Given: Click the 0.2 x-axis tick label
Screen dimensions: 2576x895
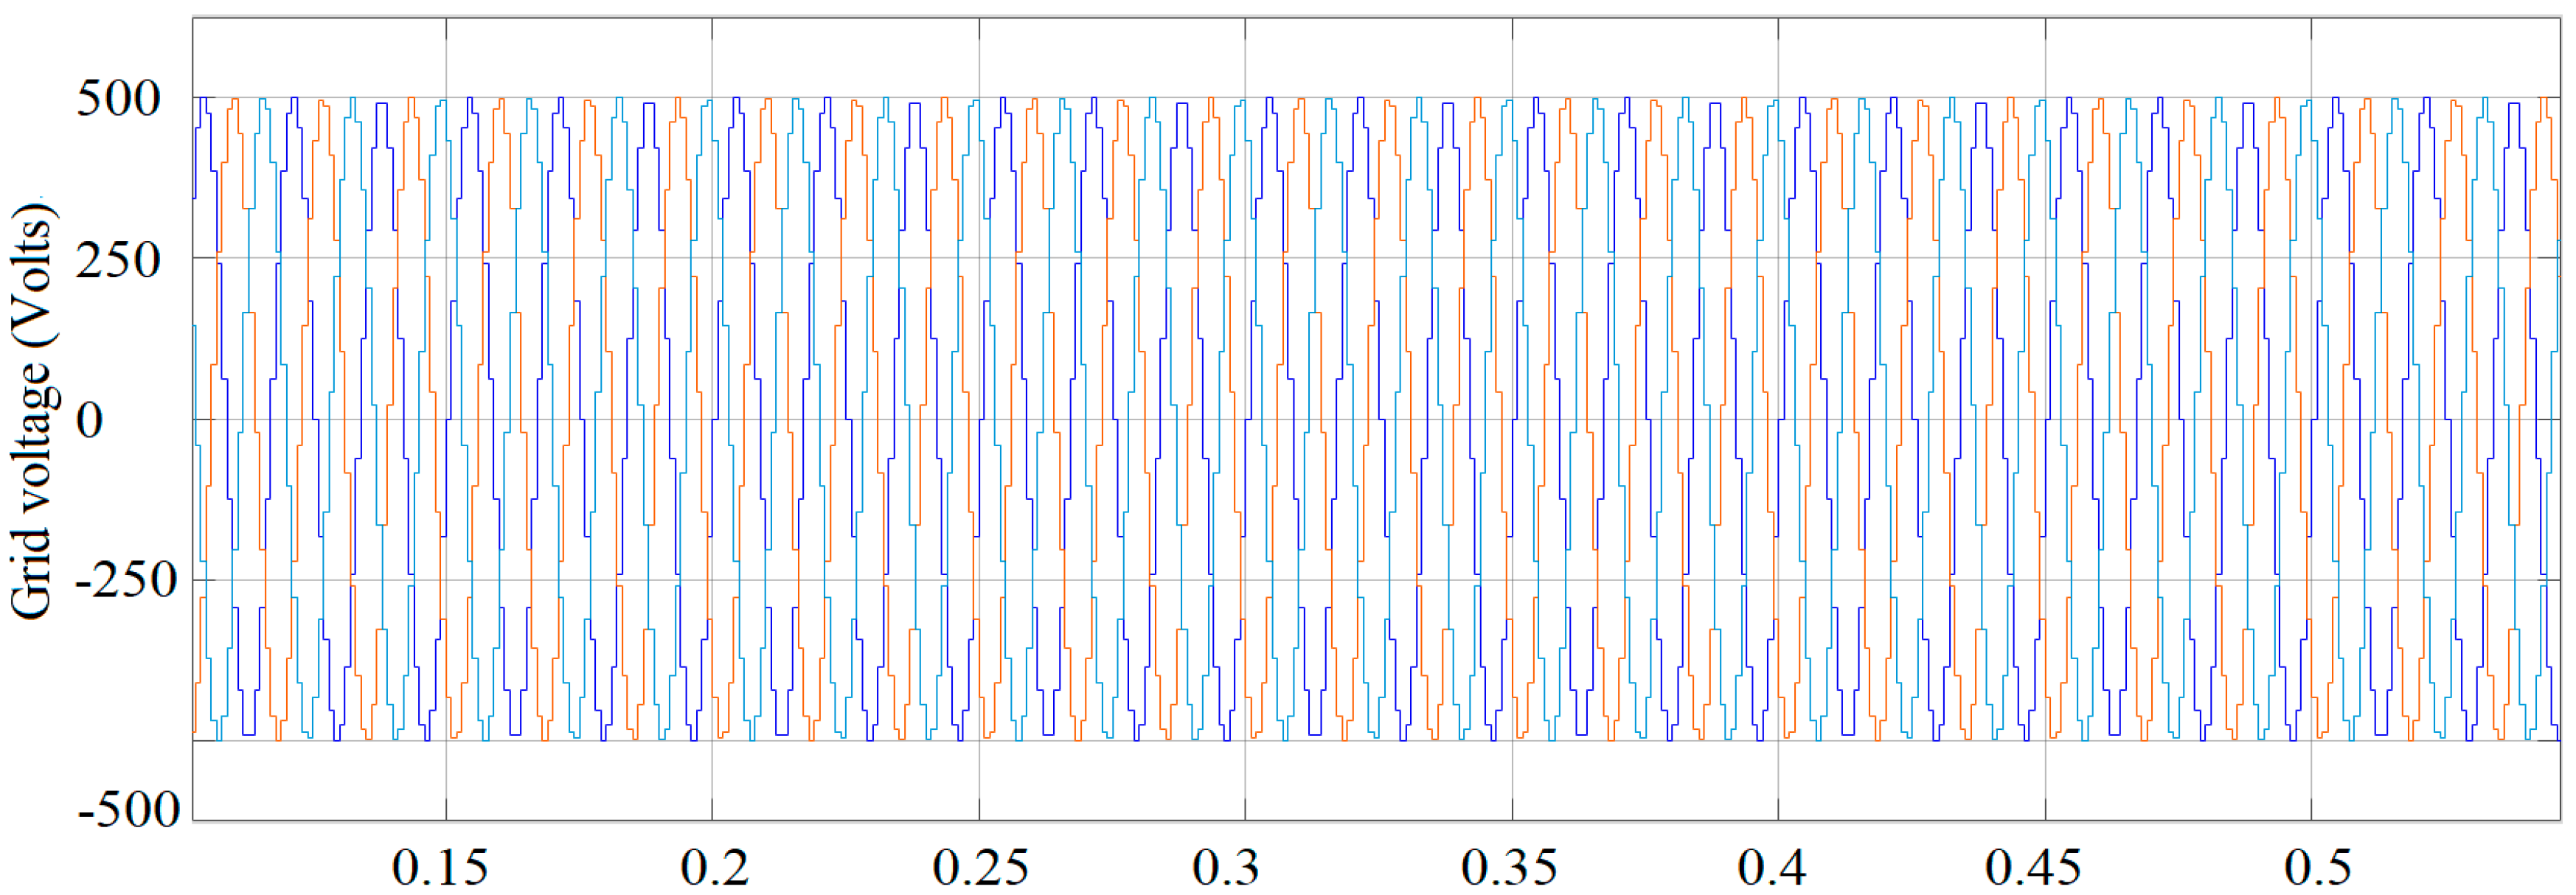Looking at the screenshot, I should point(714,868).
